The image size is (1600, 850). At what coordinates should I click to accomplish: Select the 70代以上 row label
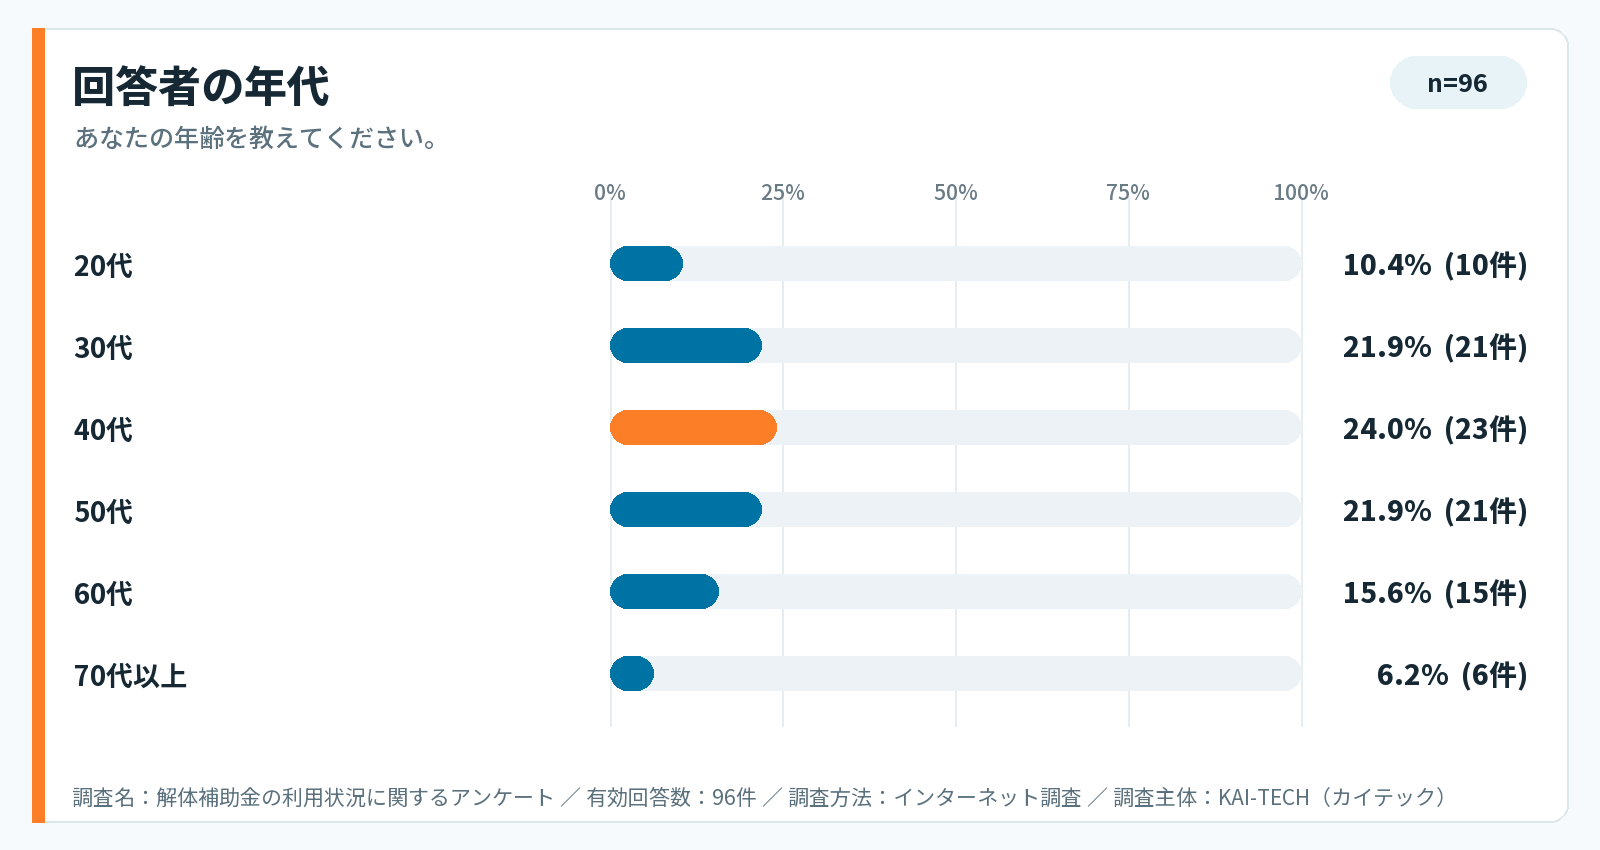click(x=130, y=676)
